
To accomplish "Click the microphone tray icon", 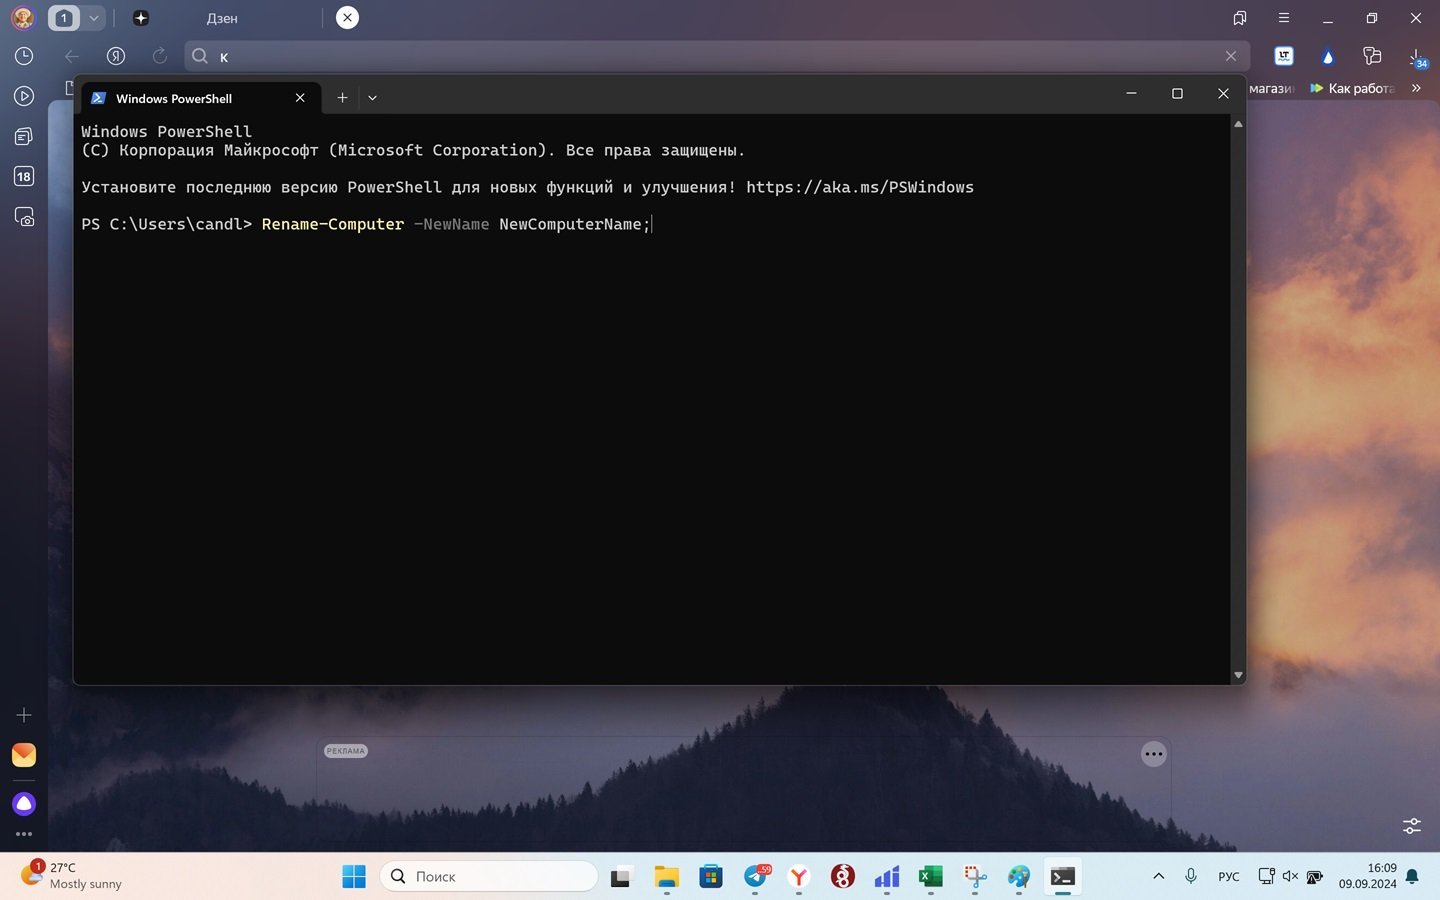I will 1191,876.
